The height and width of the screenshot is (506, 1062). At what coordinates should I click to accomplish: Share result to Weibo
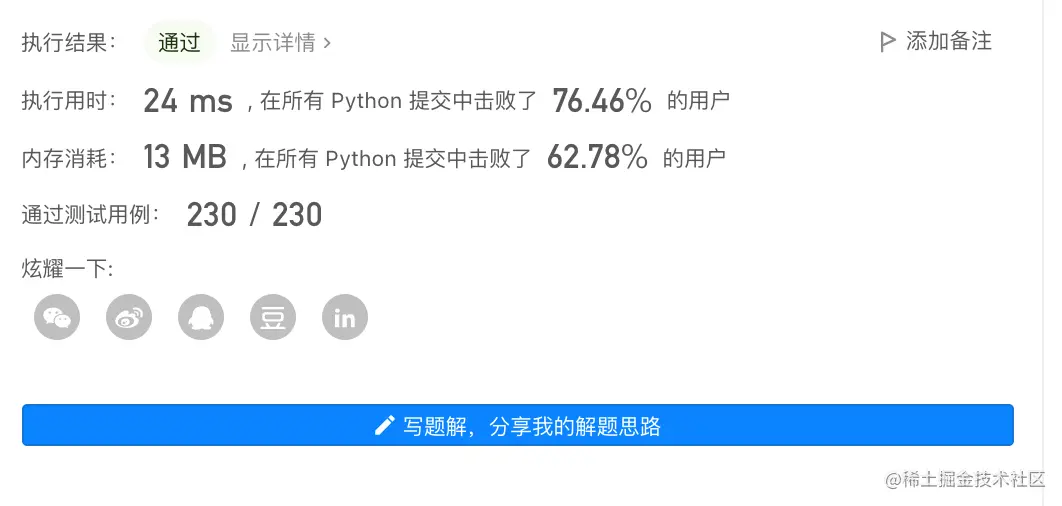click(129, 318)
